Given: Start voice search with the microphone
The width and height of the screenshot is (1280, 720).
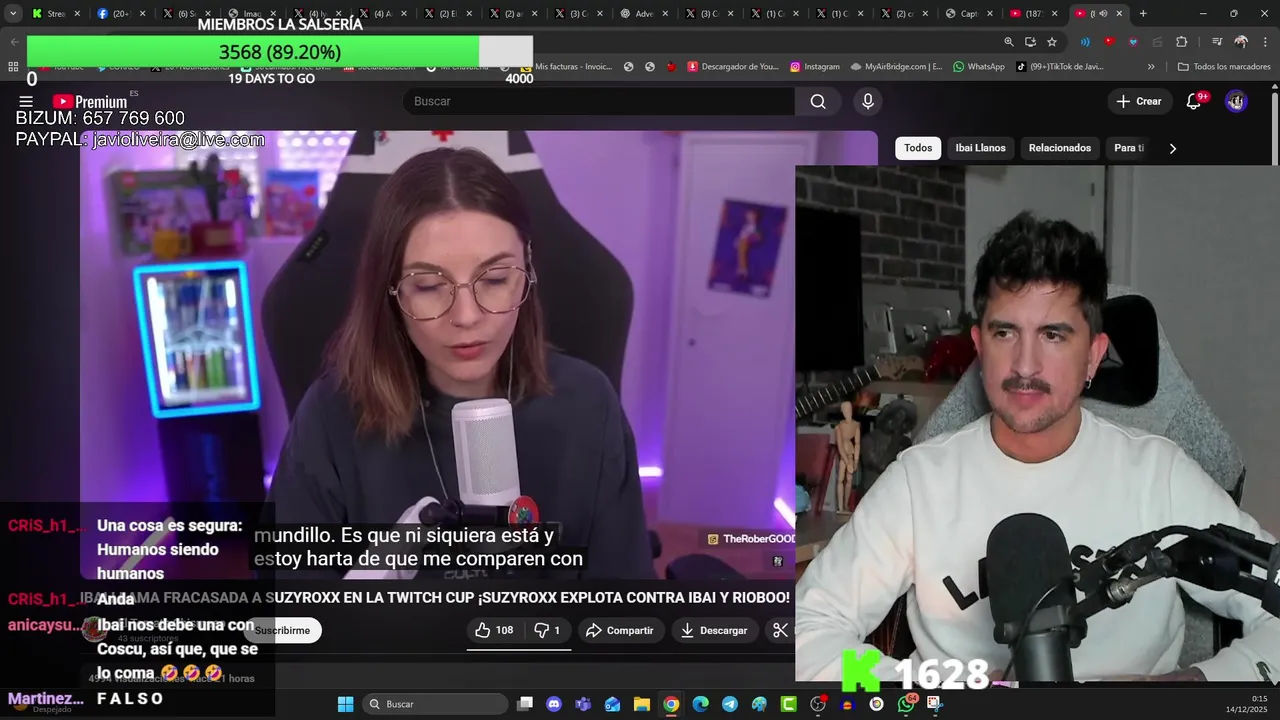Looking at the screenshot, I should [868, 101].
